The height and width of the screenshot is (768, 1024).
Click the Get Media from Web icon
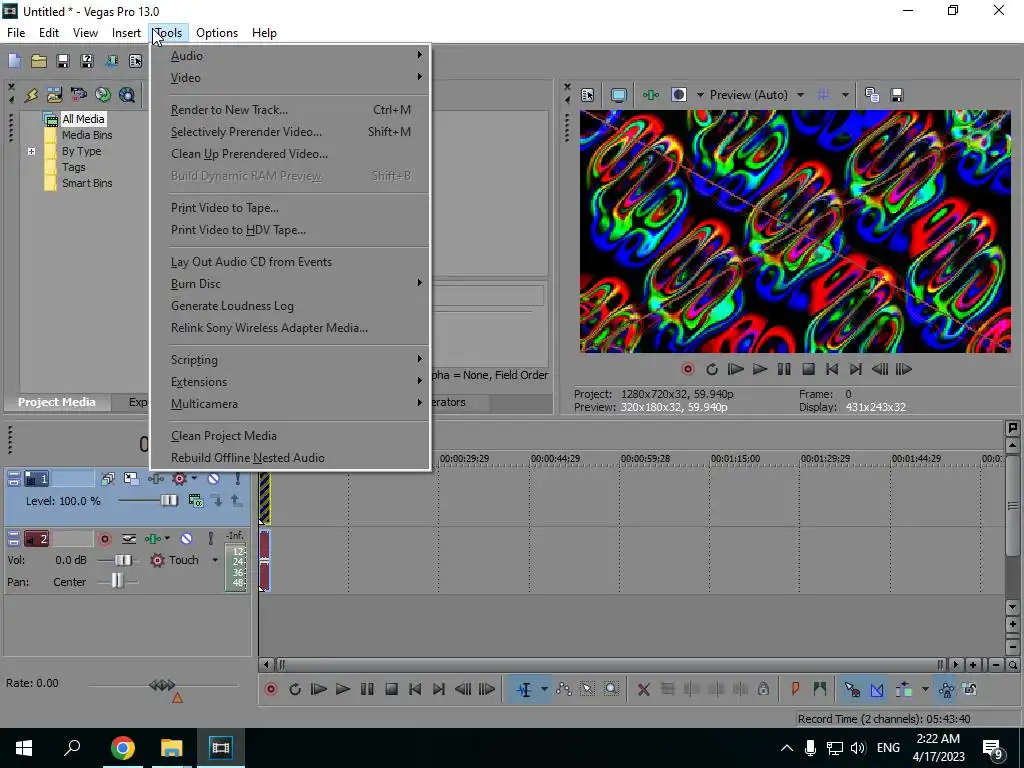pyautogui.click(x=127, y=95)
